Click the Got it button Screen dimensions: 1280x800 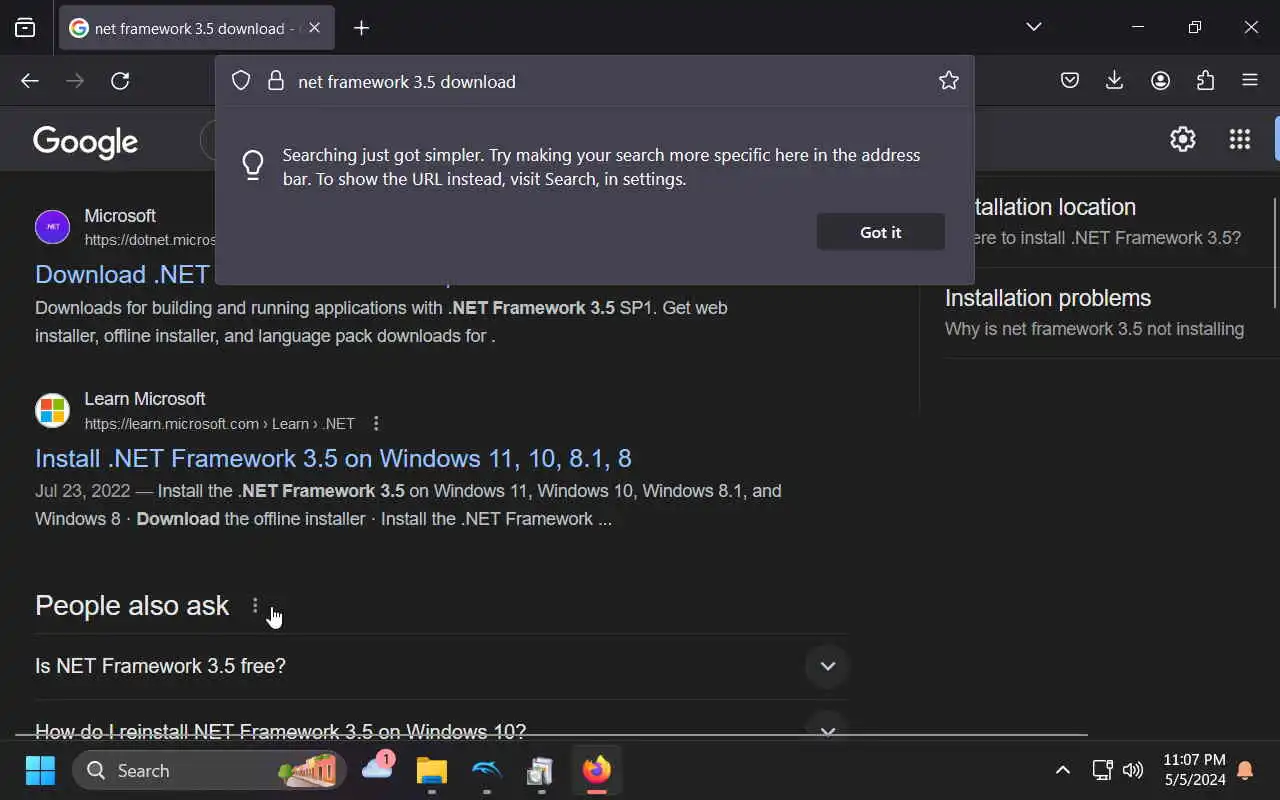pos(881,232)
